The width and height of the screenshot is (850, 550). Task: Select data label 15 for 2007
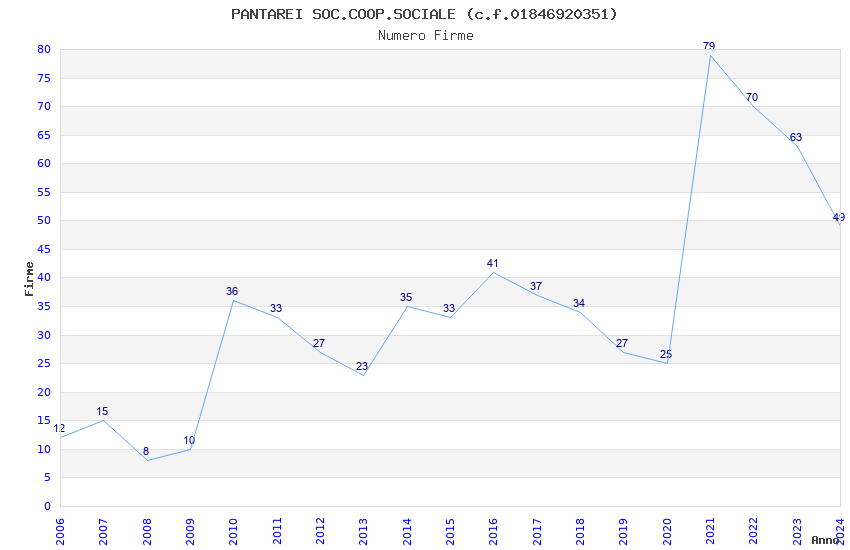coord(102,411)
